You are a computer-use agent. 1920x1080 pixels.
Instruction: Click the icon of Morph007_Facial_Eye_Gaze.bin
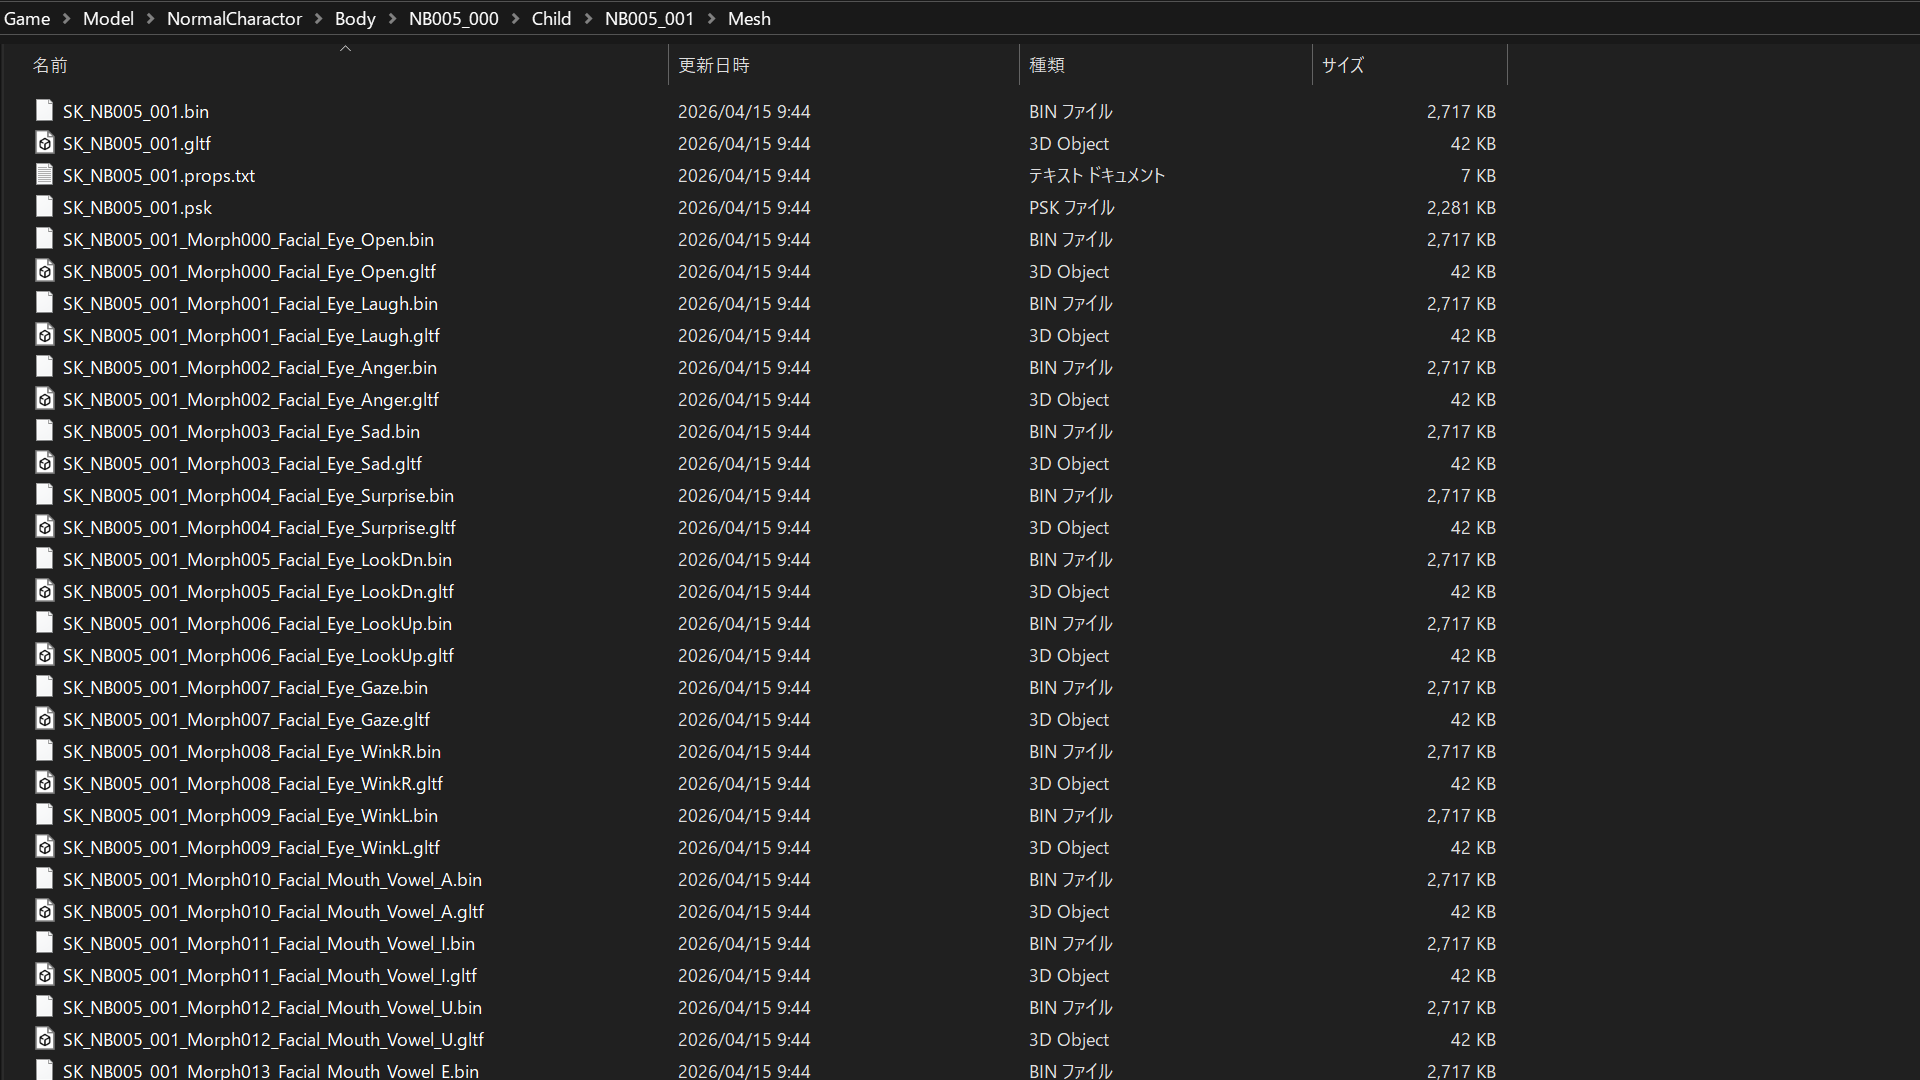tap(44, 687)
